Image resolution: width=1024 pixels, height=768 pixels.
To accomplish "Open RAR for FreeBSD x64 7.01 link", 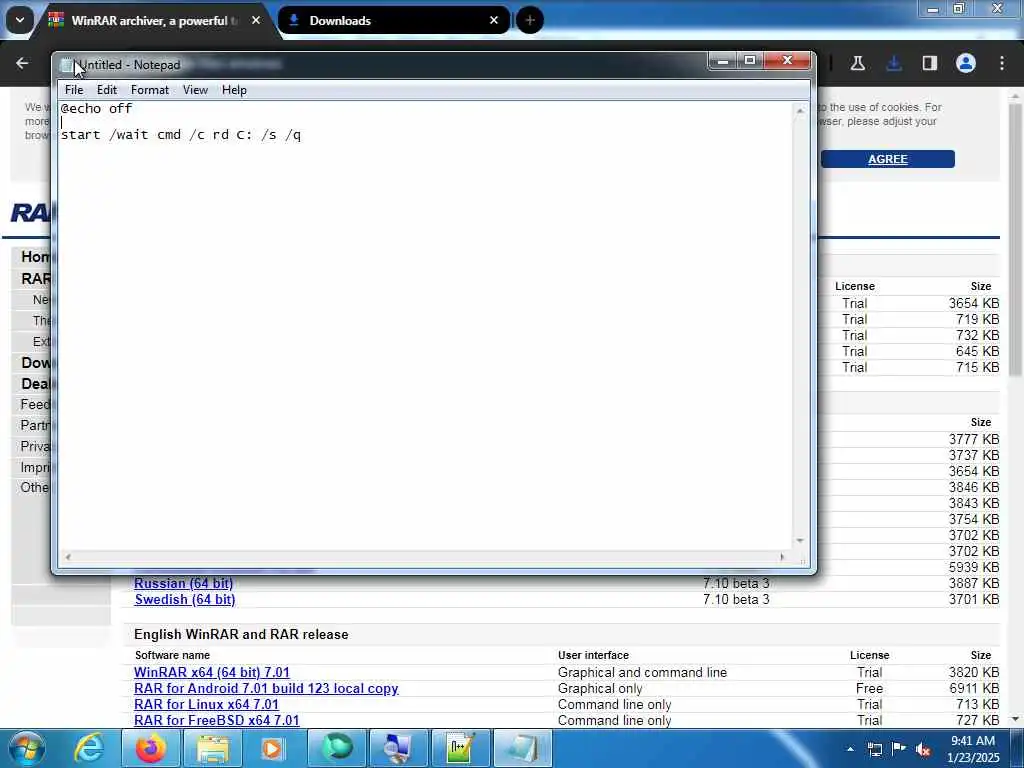I will [216, 720].
